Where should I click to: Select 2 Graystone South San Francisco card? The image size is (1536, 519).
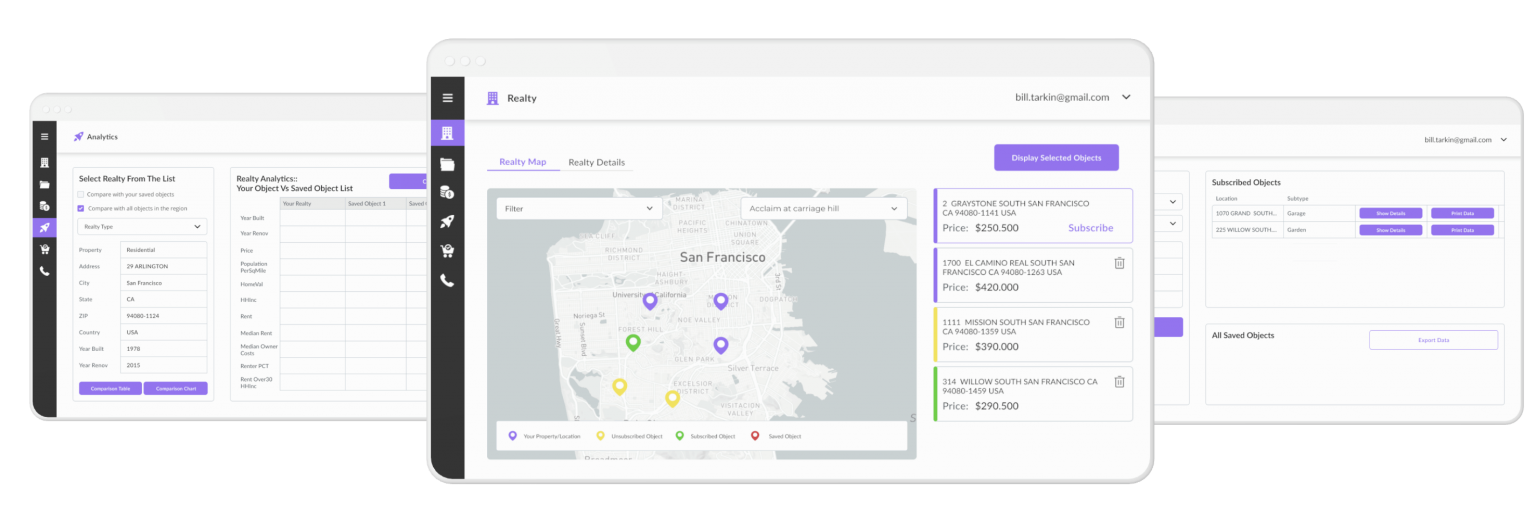tap(1033, 215)
